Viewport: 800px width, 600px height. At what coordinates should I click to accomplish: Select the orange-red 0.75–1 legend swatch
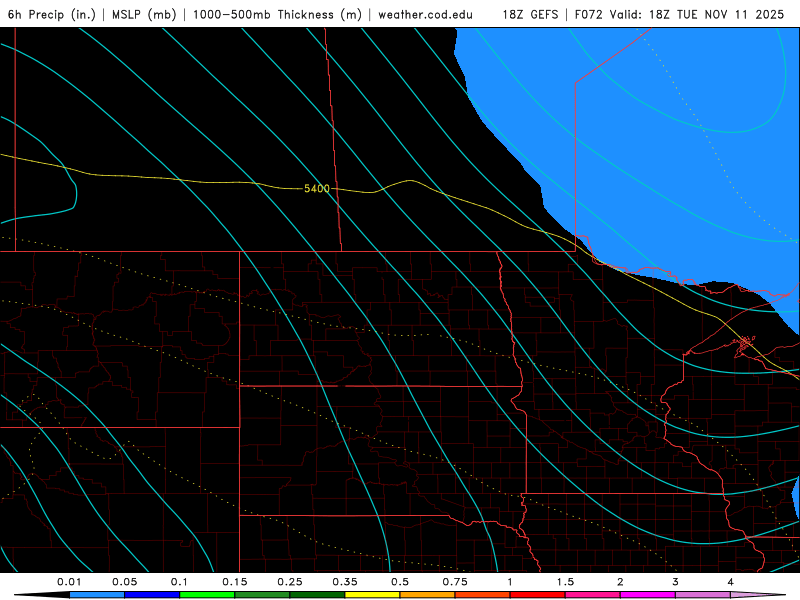tap(483, 595)
